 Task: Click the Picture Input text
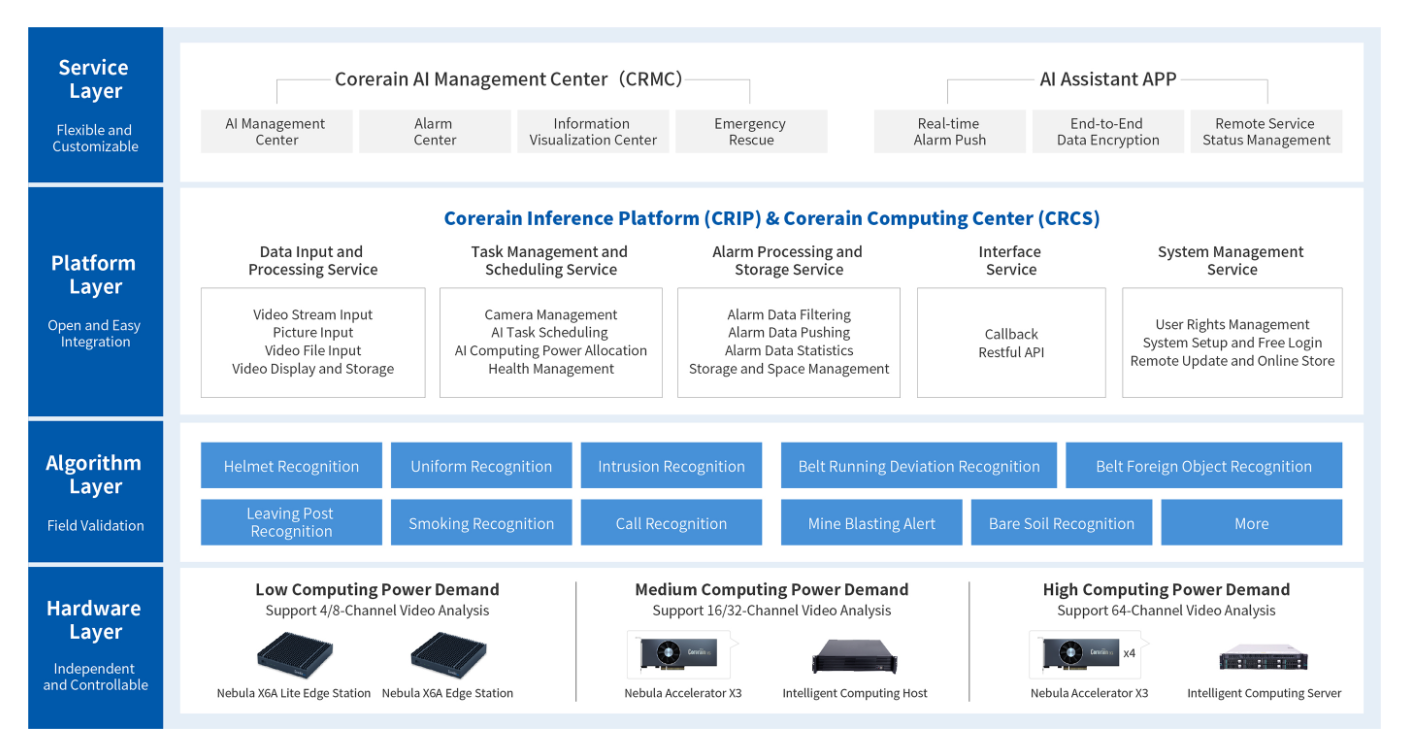pyautogui.click(x=313, y=333)
